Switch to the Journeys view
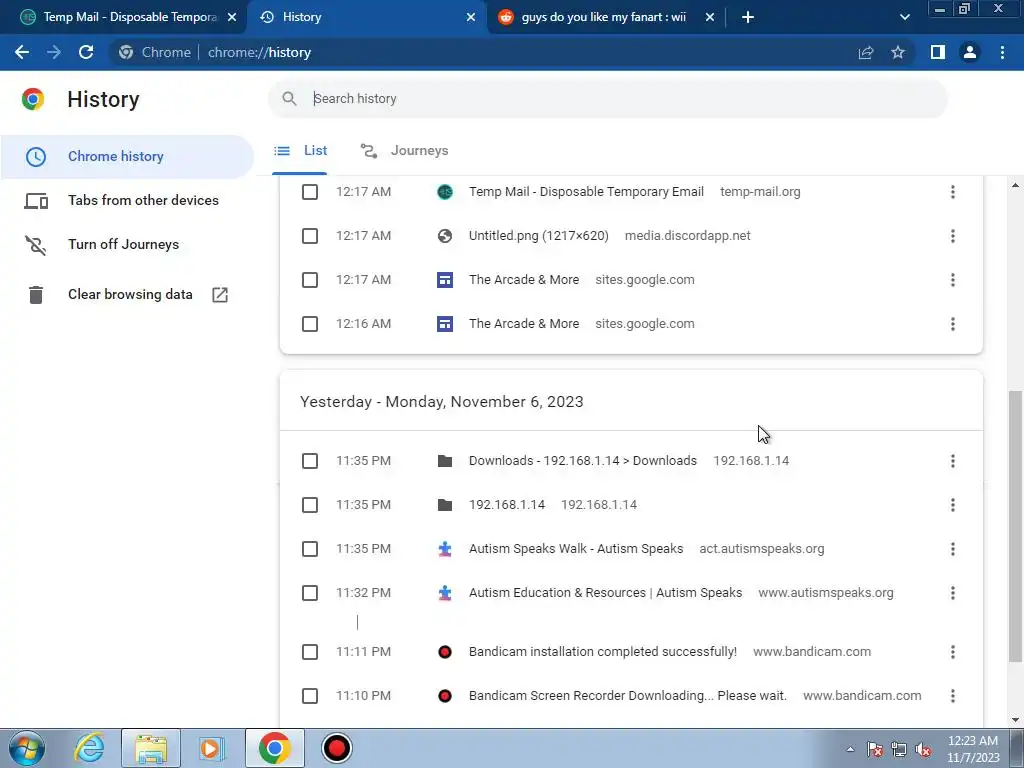The image size is (1024, 768). coord(405,151)
